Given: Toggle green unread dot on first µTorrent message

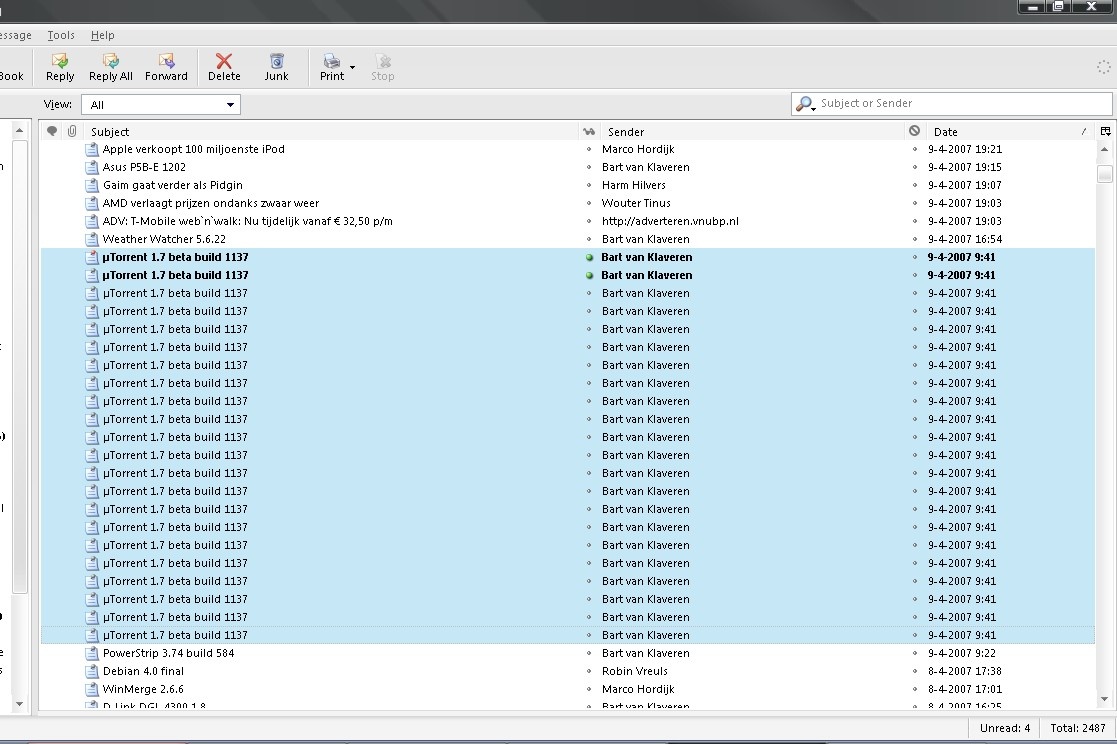Looking at the screenshot, I should (589, 257).
